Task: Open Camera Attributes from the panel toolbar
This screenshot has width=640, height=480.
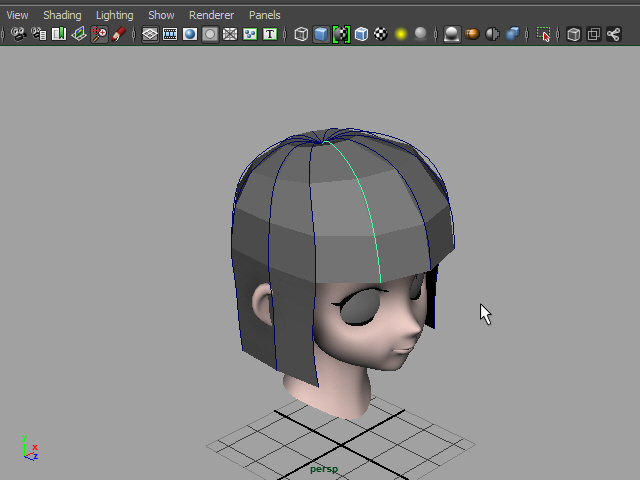Action: click(x=39, y=34)
